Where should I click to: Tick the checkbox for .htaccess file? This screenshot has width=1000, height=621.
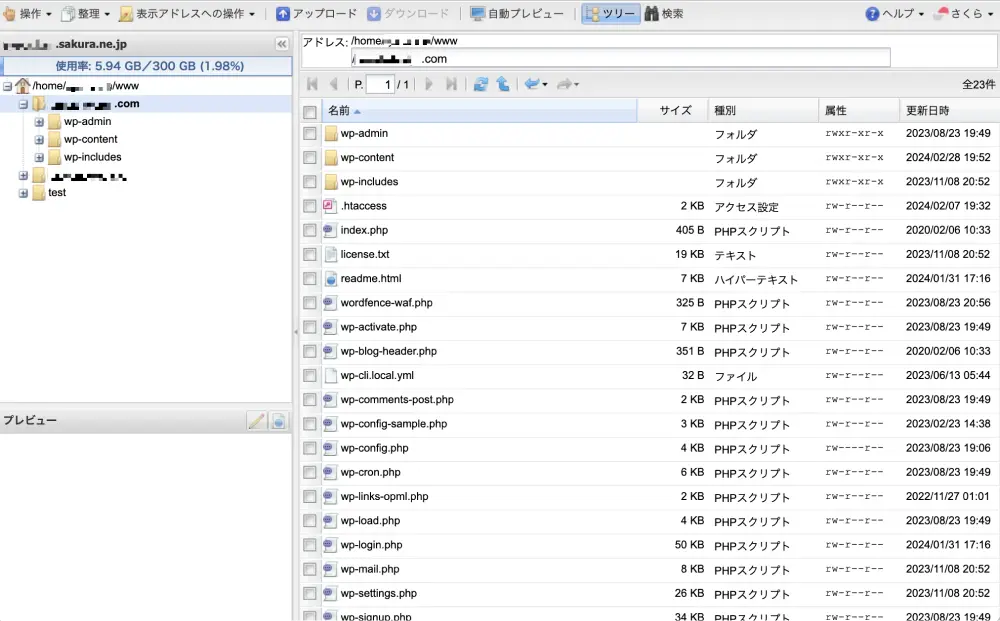pyautogui.click(x=310, y=206)
